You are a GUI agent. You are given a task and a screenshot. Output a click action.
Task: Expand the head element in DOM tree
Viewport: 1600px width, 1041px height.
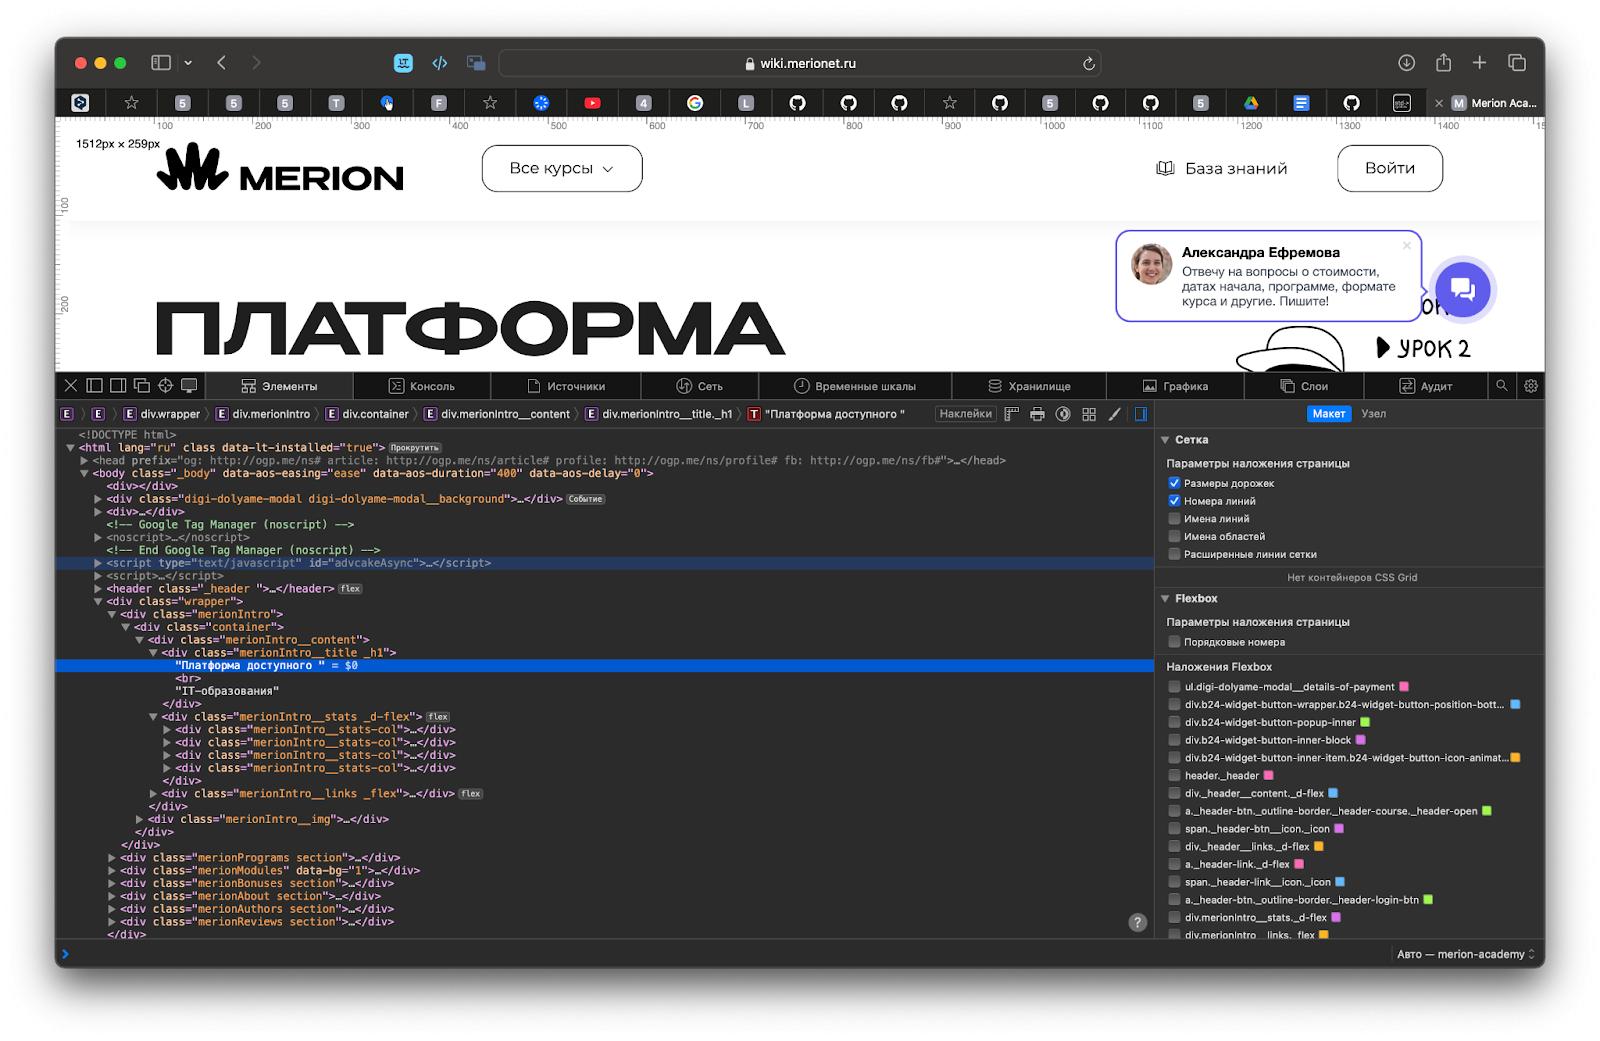tap(85, 461)
